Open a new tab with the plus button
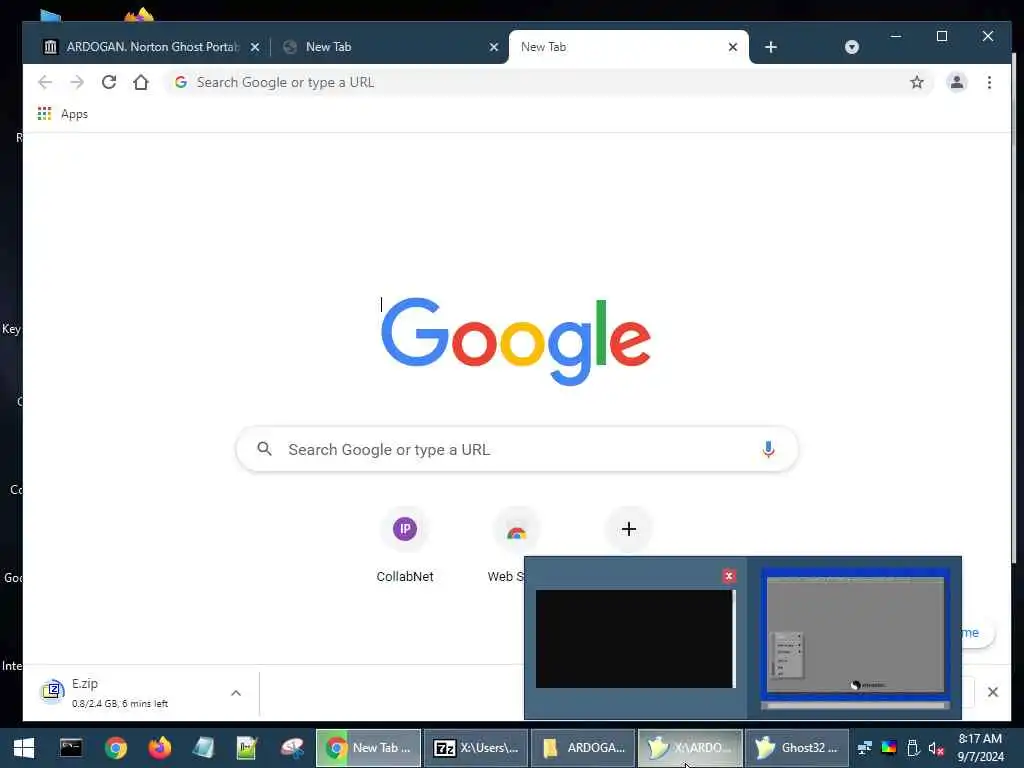Viewport: 1024px width, 768px height. 771,47
